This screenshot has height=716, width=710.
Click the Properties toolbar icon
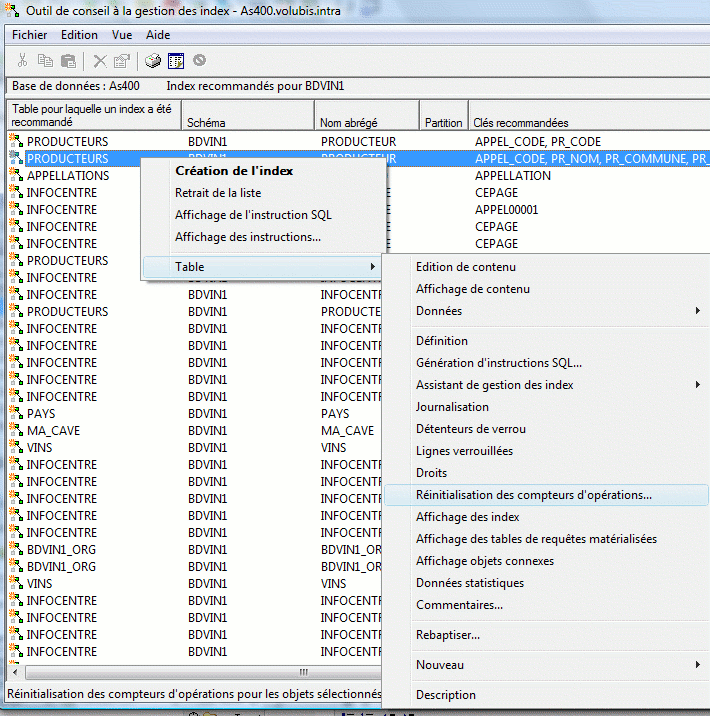[x=122, y=61]
